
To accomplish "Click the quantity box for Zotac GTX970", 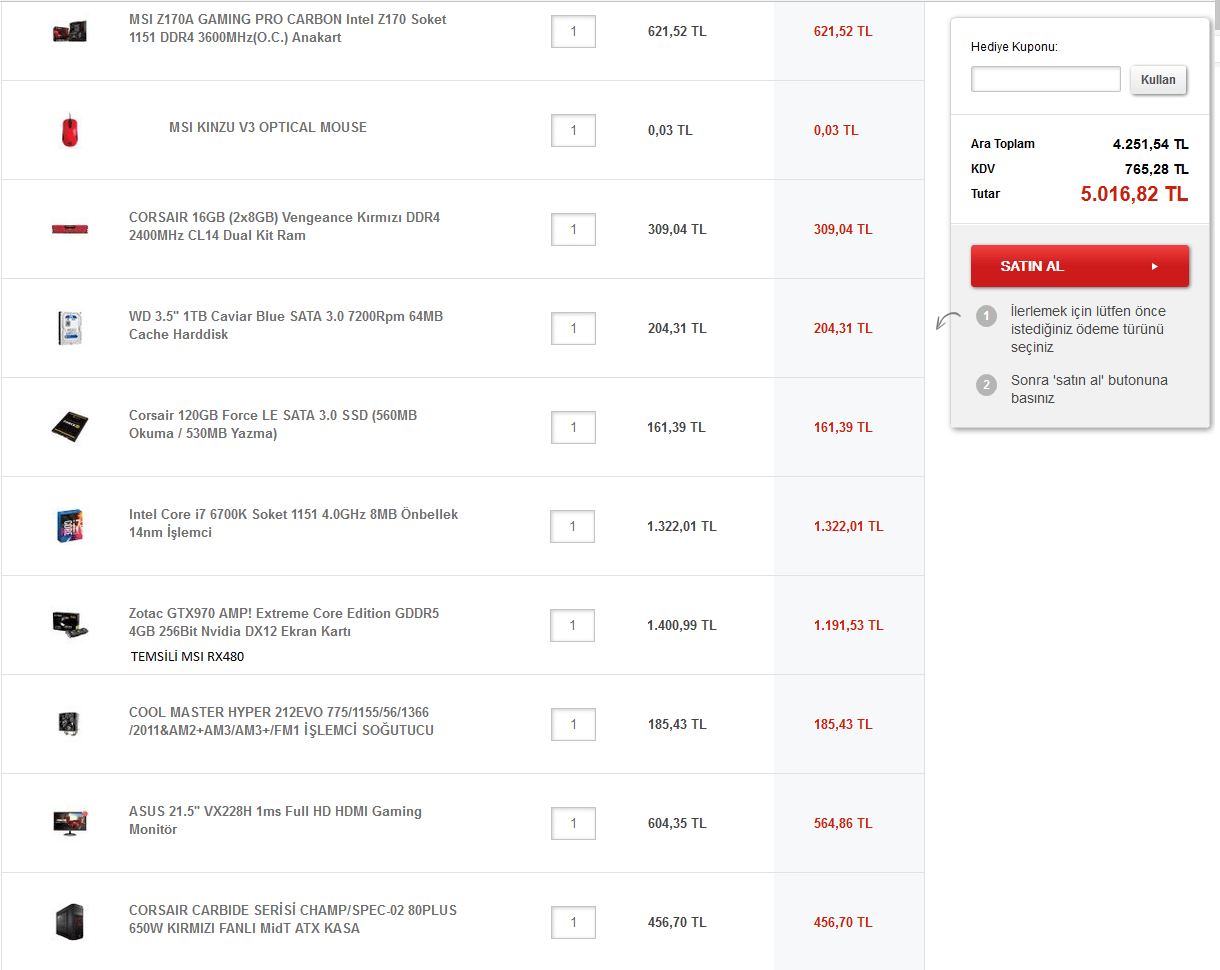I will 573,625.
